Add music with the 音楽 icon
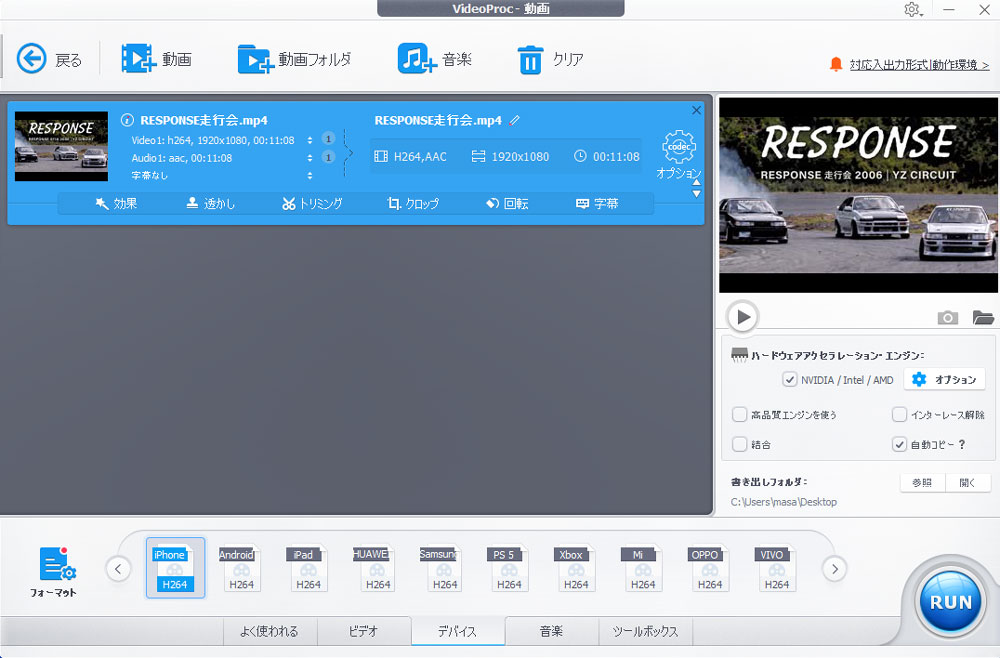1000x658 pixels. (x=417, y=59)
